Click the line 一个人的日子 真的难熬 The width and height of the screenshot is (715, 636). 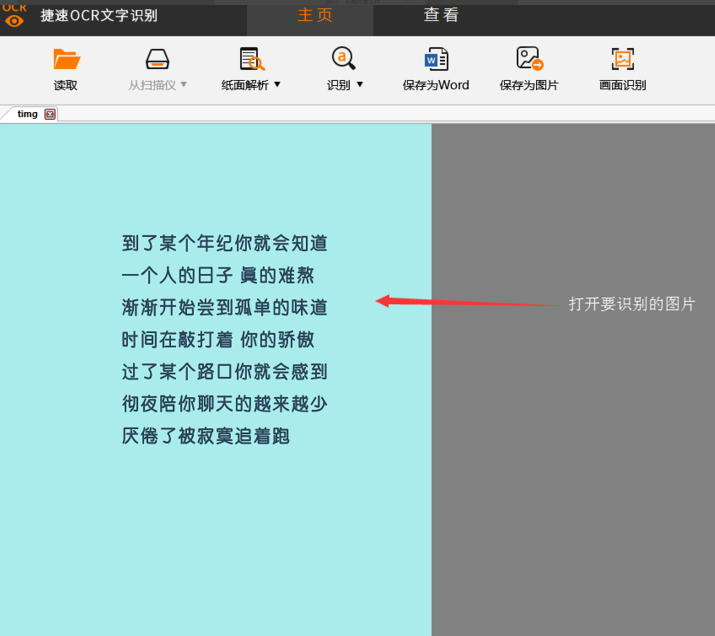tap(218, 275)
